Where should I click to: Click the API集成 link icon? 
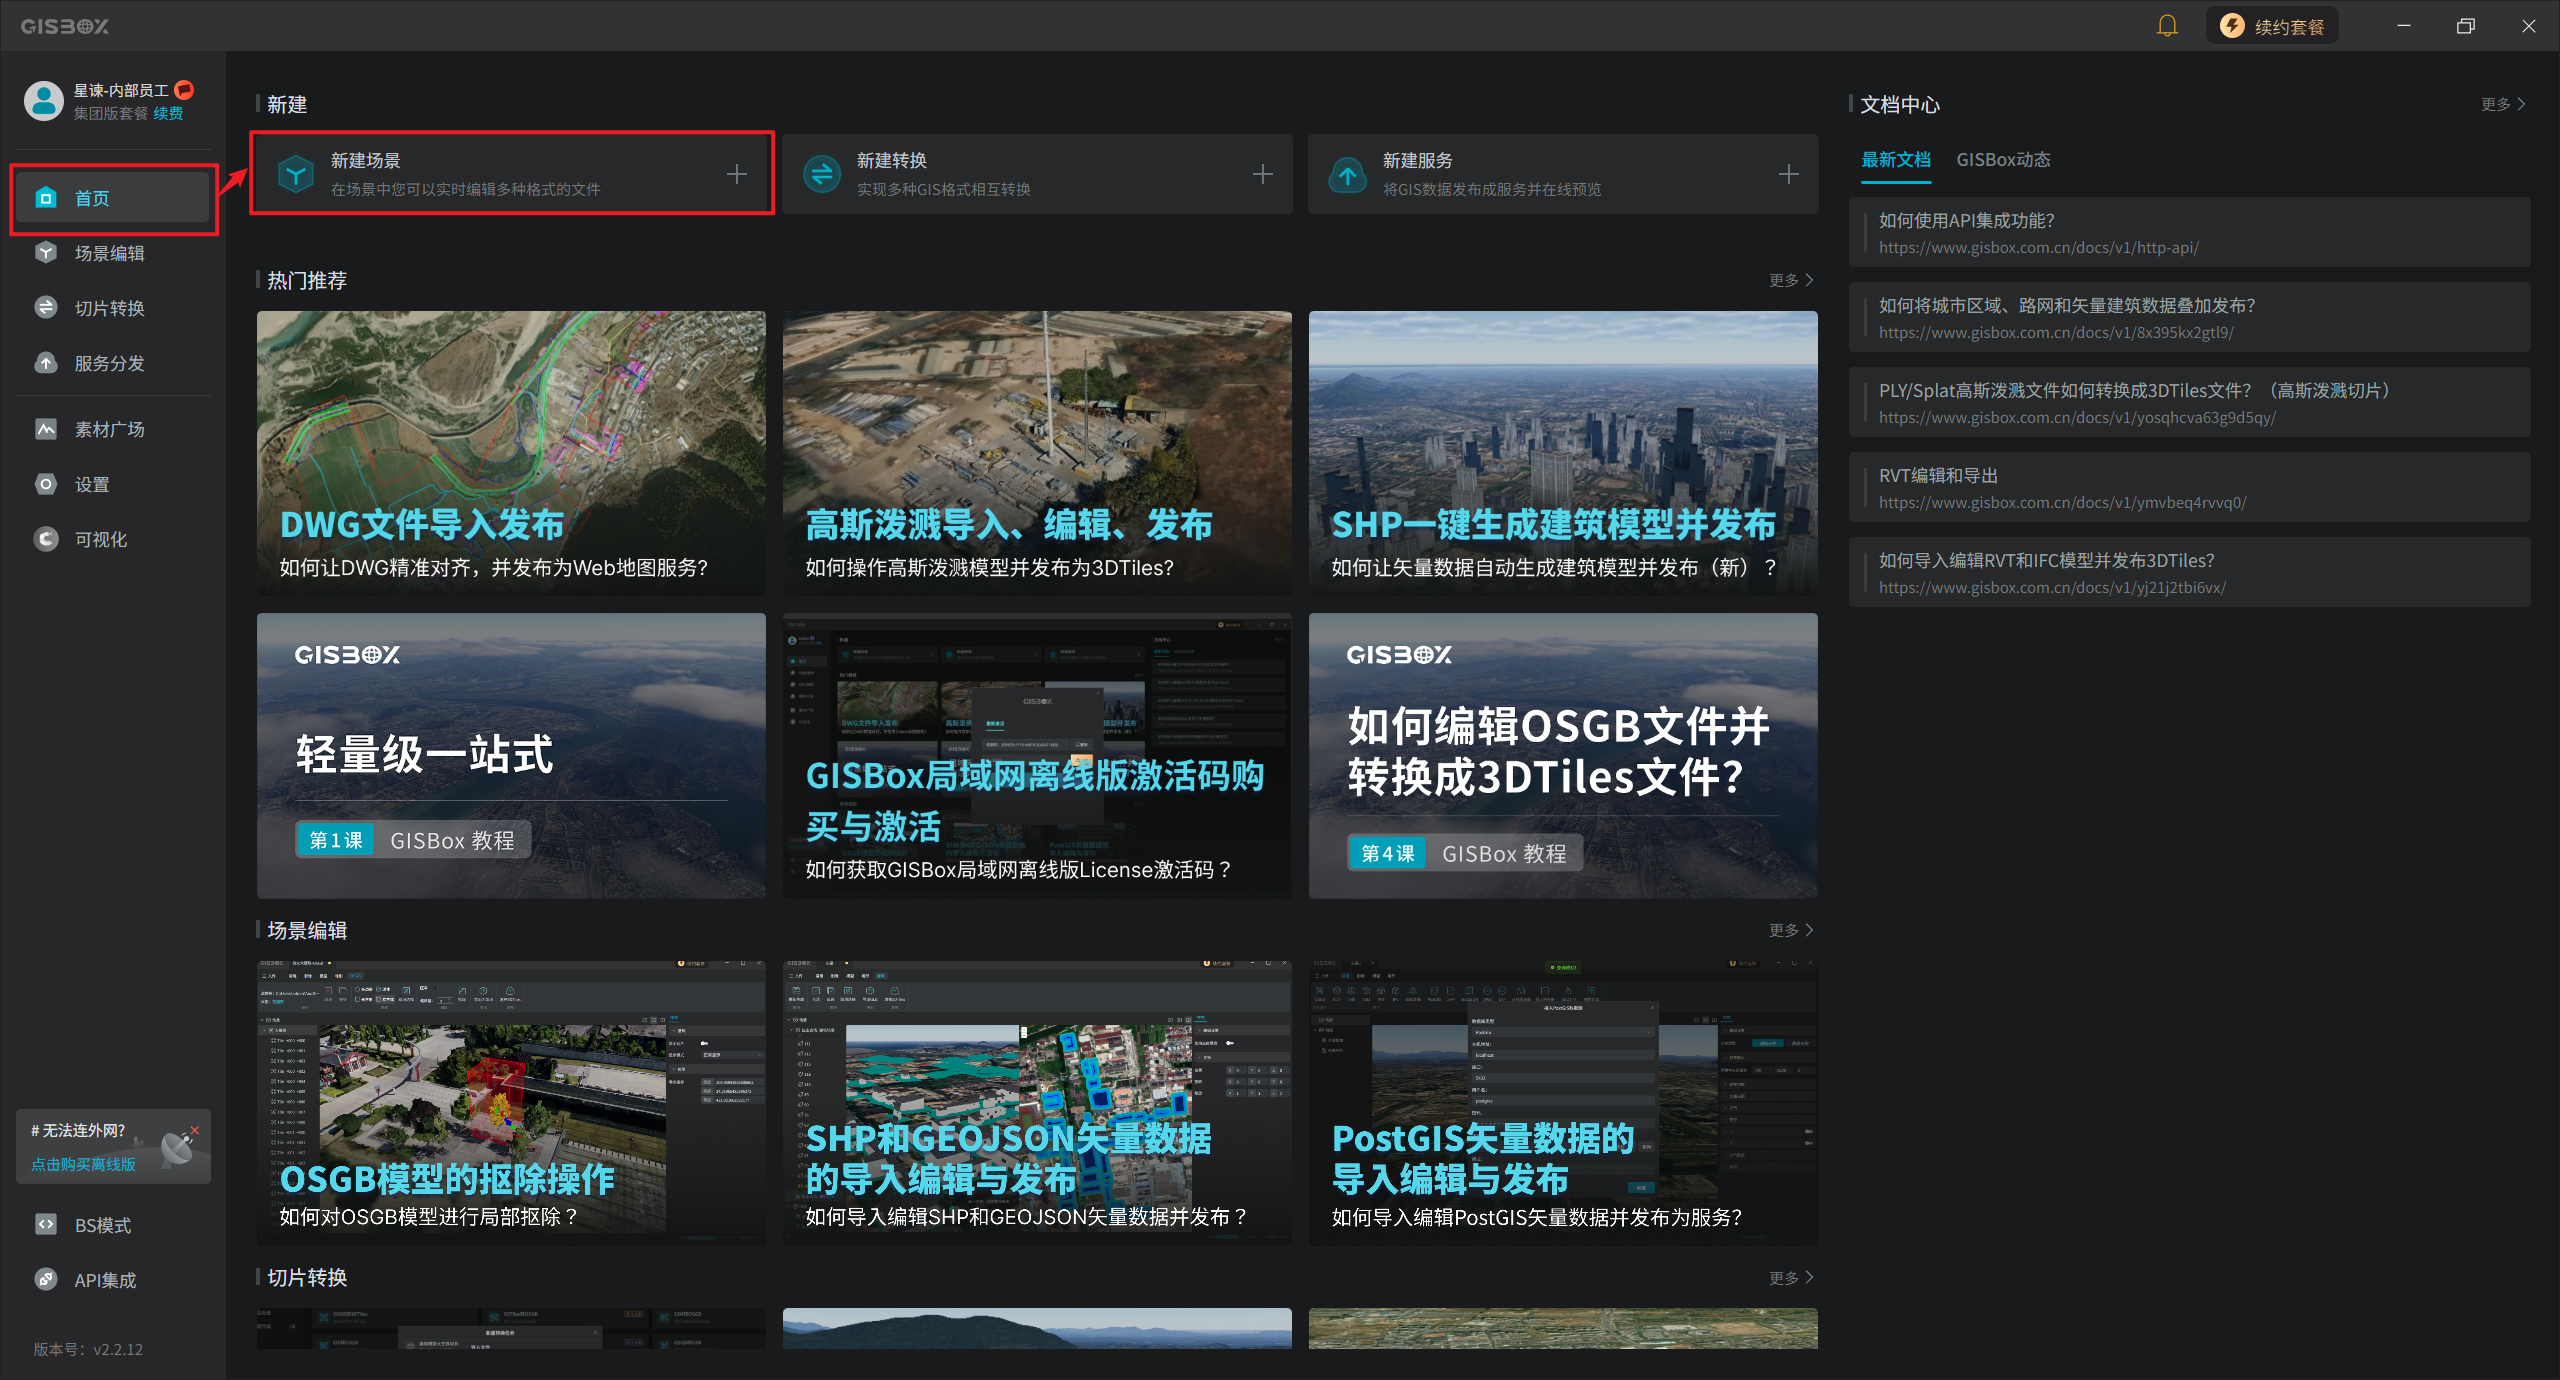click(x=46, y=1280)
